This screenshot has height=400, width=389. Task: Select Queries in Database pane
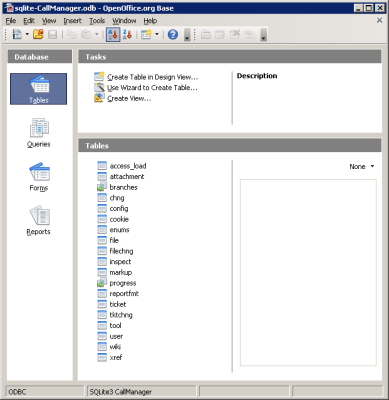(x=39, y=133)
